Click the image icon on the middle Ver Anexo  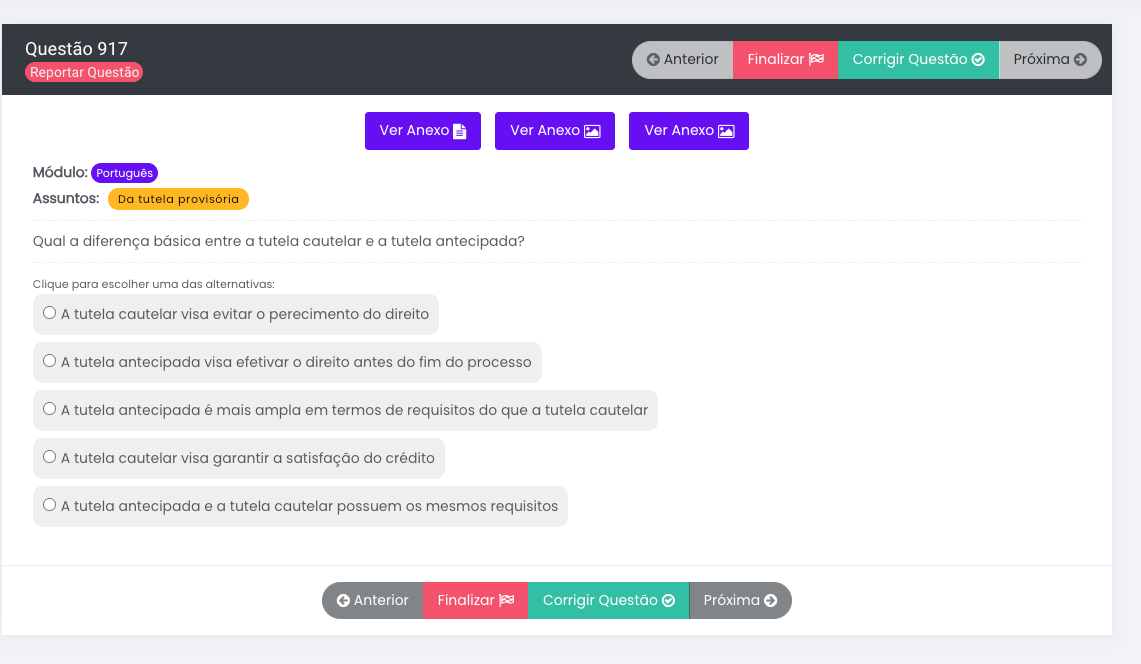coord(592,131)
